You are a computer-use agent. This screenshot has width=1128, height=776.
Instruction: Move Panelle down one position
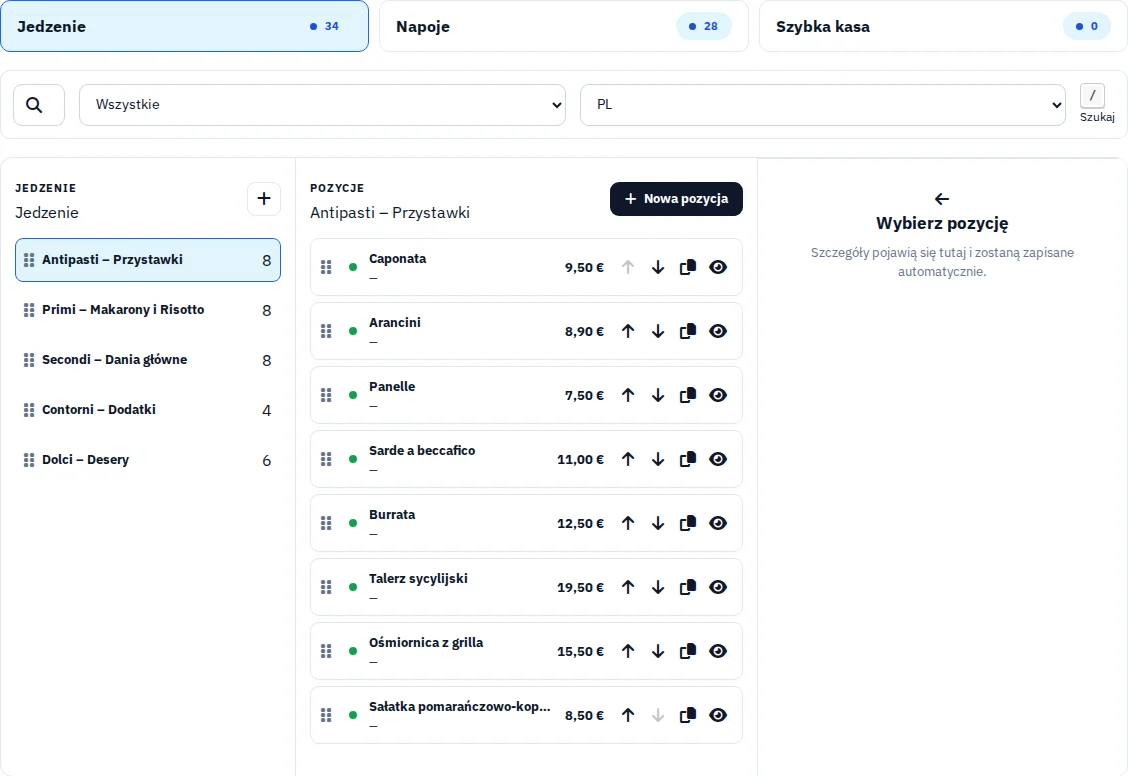click(x=658, y=396)
